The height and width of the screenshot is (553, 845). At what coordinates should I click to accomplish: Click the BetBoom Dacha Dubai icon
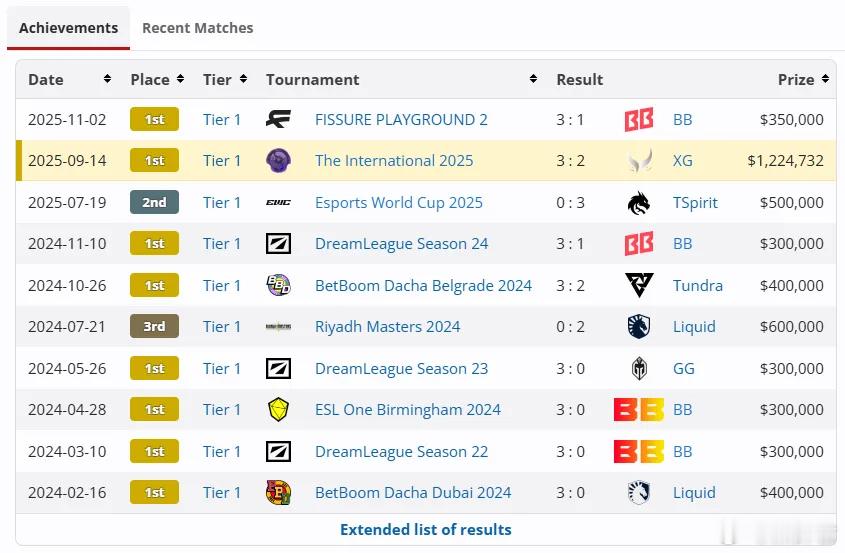[278, 492]
